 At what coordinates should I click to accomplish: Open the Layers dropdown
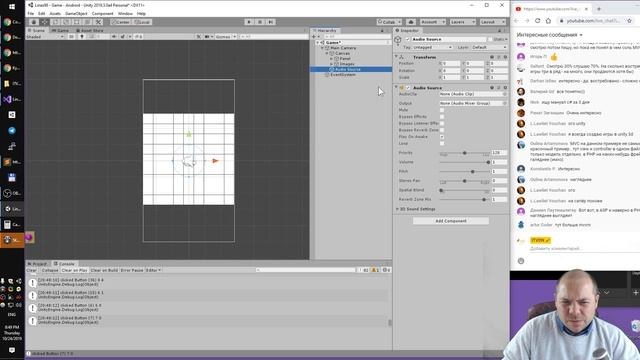pyautogui.click(x=462, y=22)
